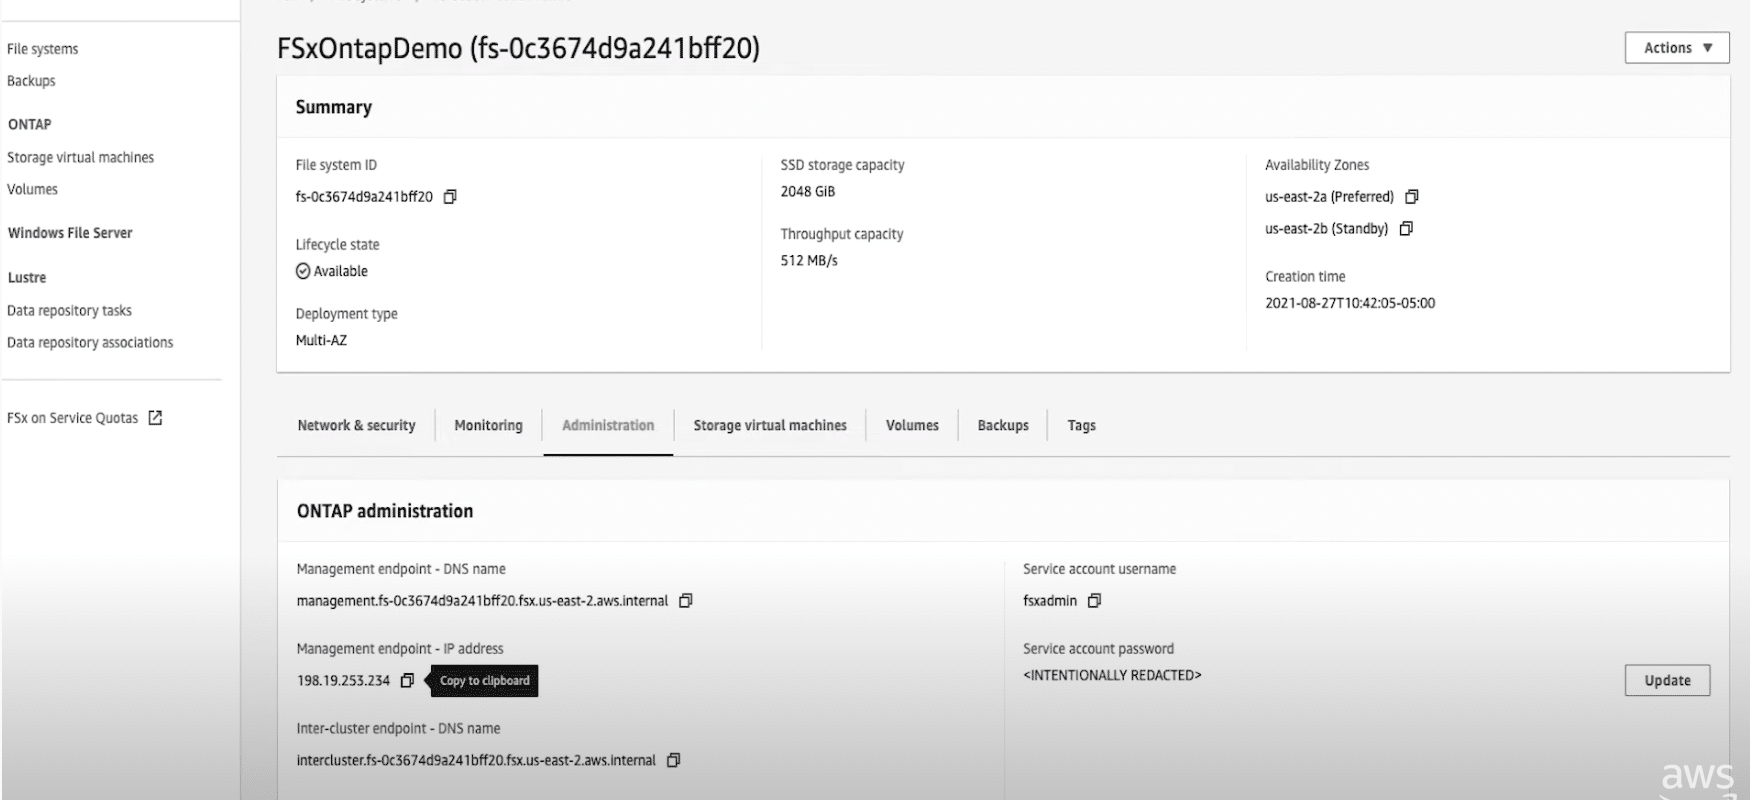Switch to the Network & security tab

pyautogui.click(x=356, y=425)
